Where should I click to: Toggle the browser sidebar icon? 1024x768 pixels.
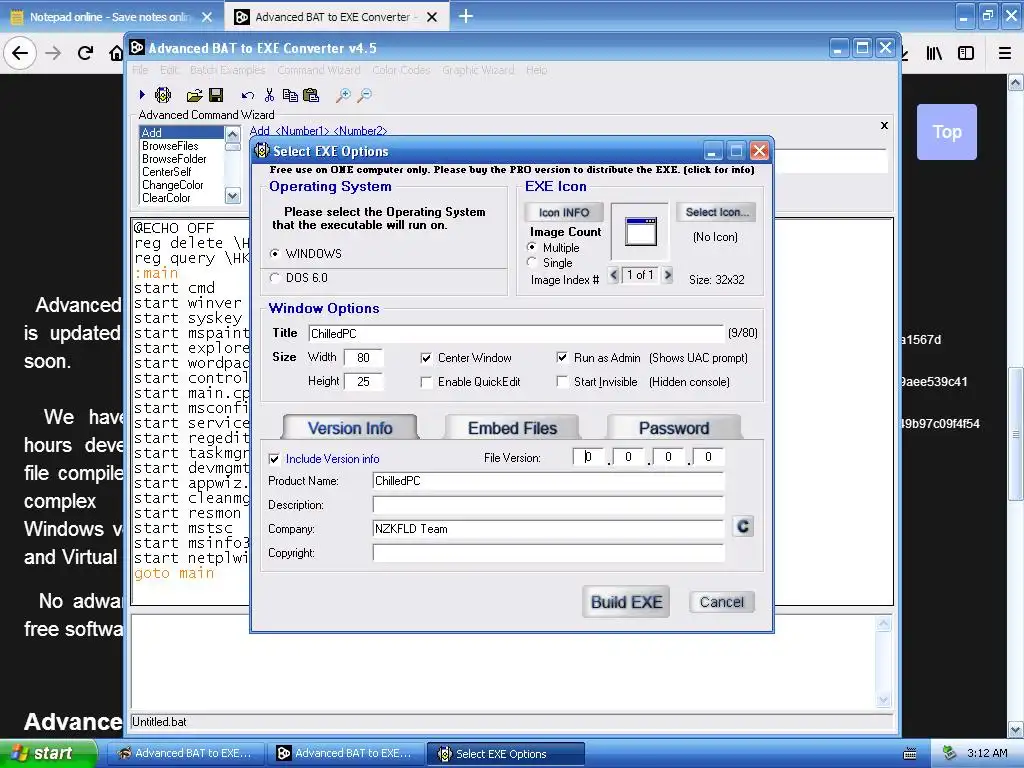(x=966, y=53)
